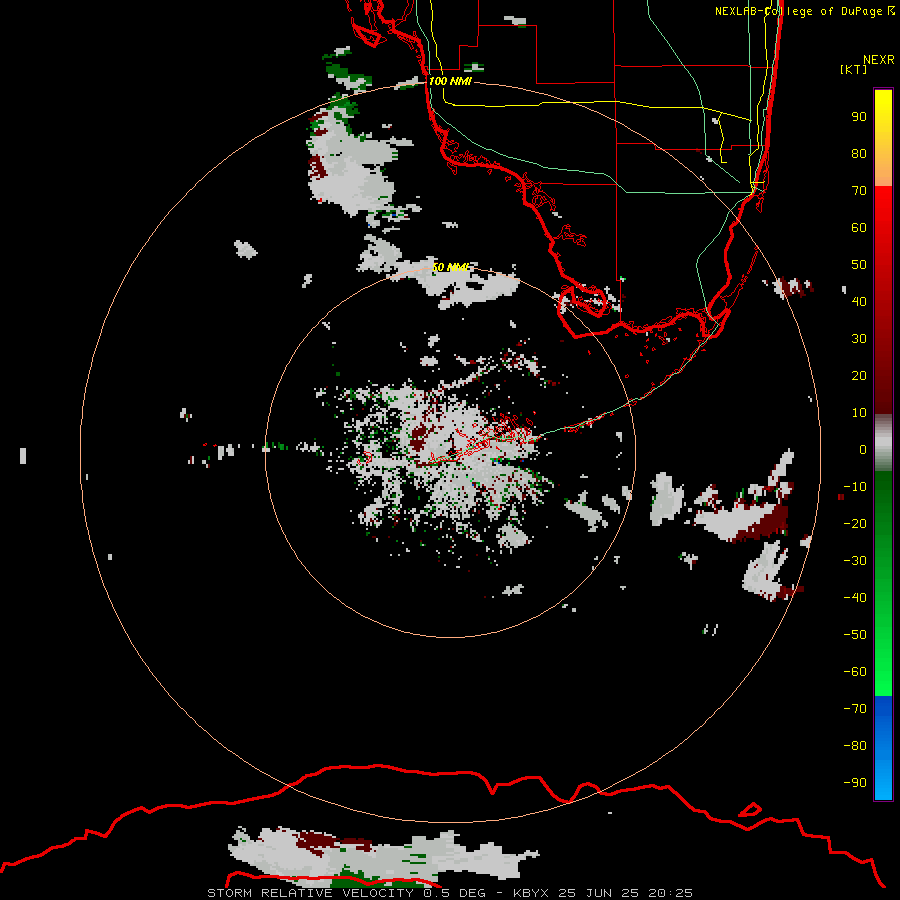Click the "70" value on the velocity scale
Screen dimensions: 900x900
click(859, 191)
